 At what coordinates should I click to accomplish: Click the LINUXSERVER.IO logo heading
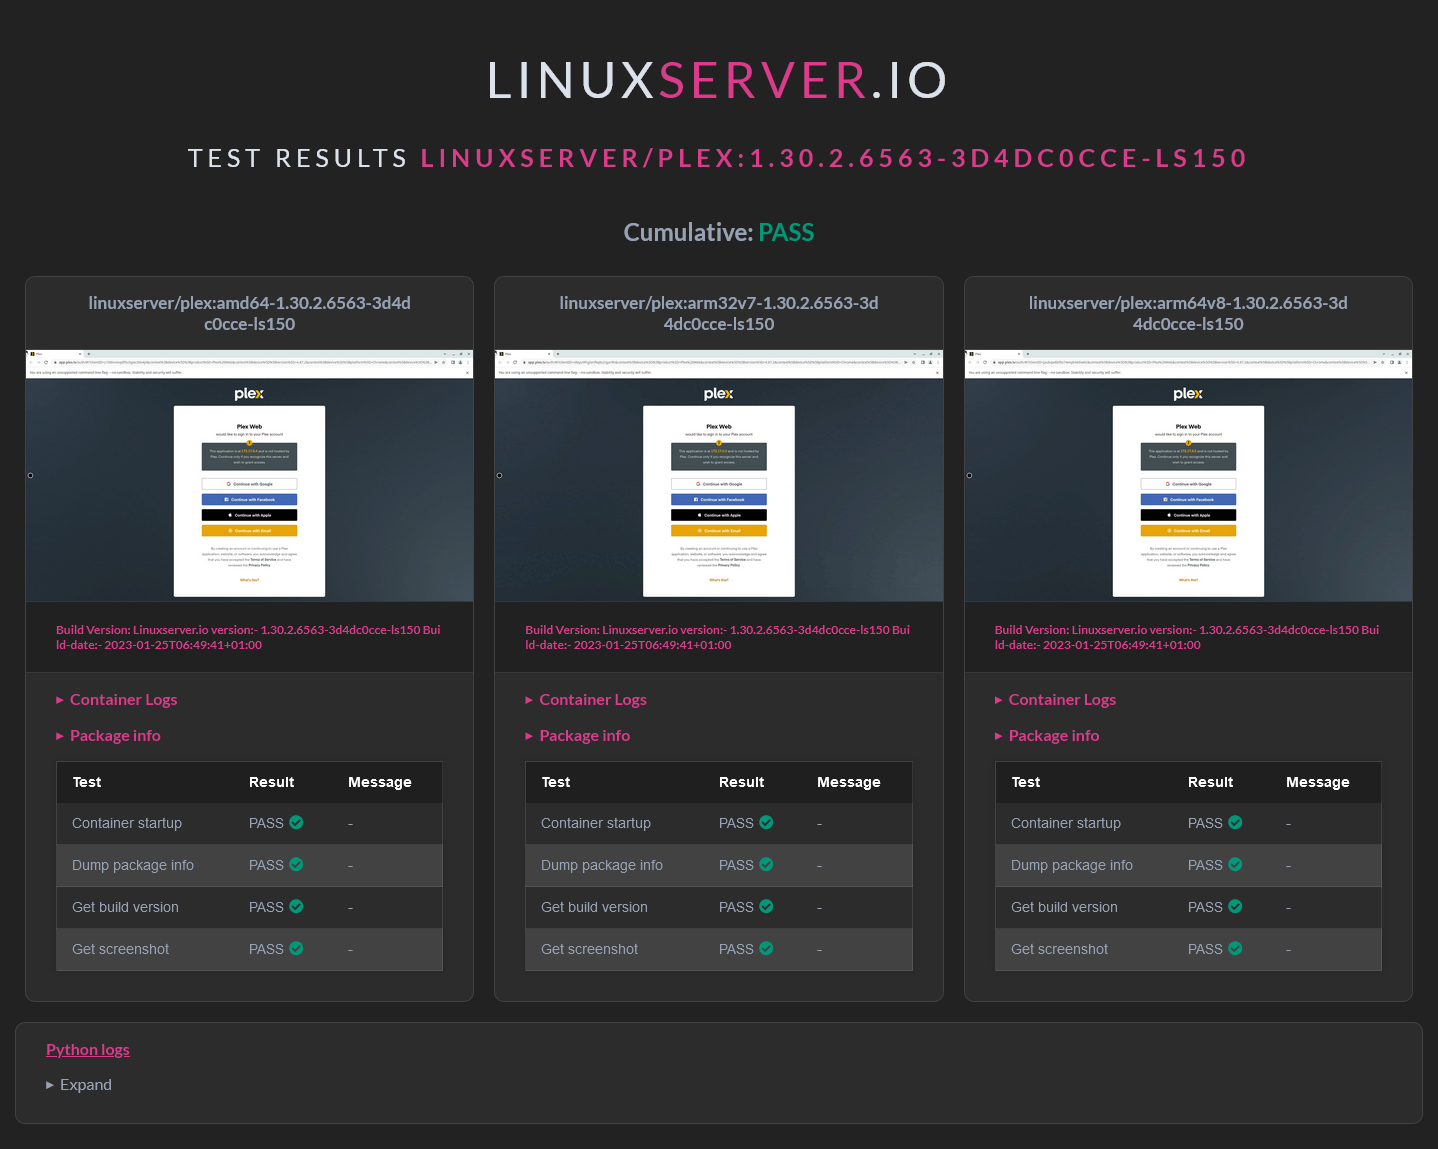click(718, 80)
